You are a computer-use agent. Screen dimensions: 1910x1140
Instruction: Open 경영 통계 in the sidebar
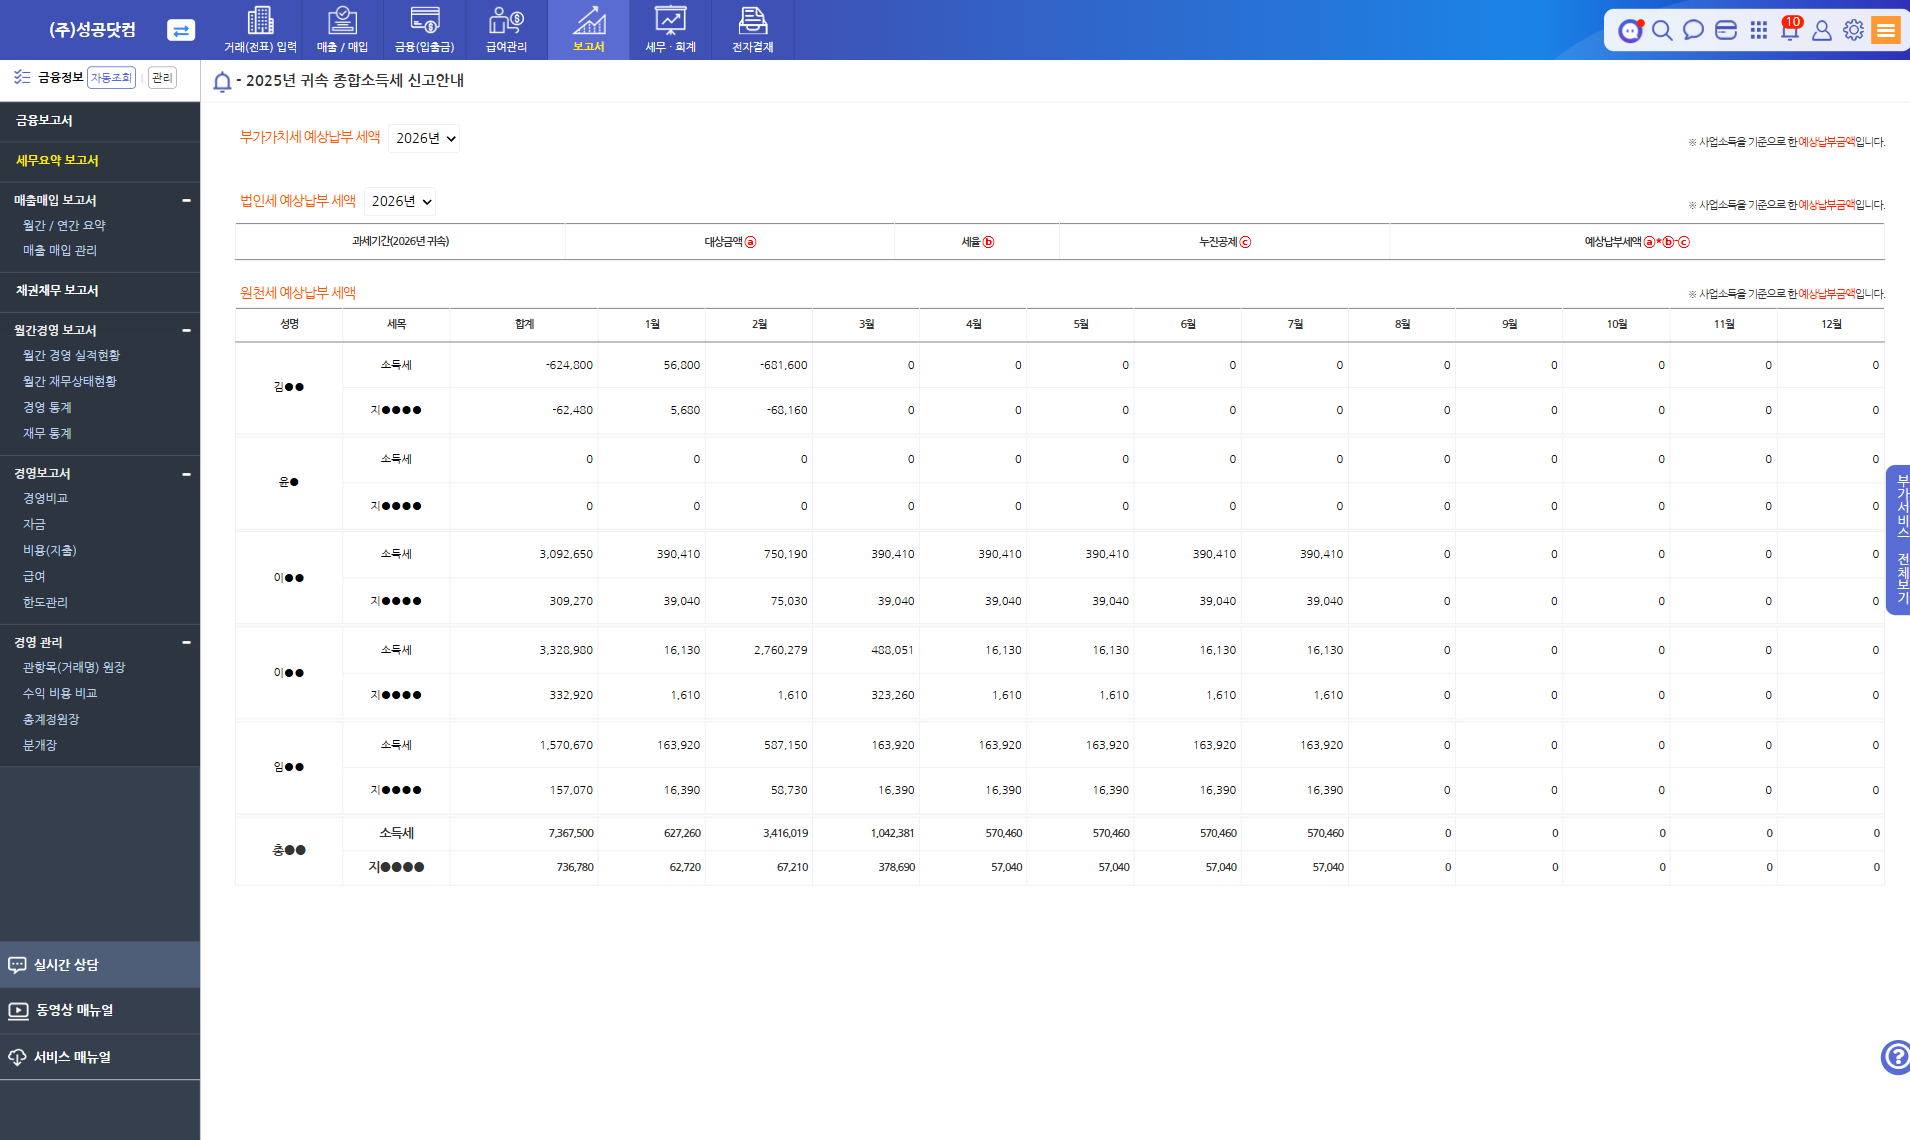coord(47,408)
